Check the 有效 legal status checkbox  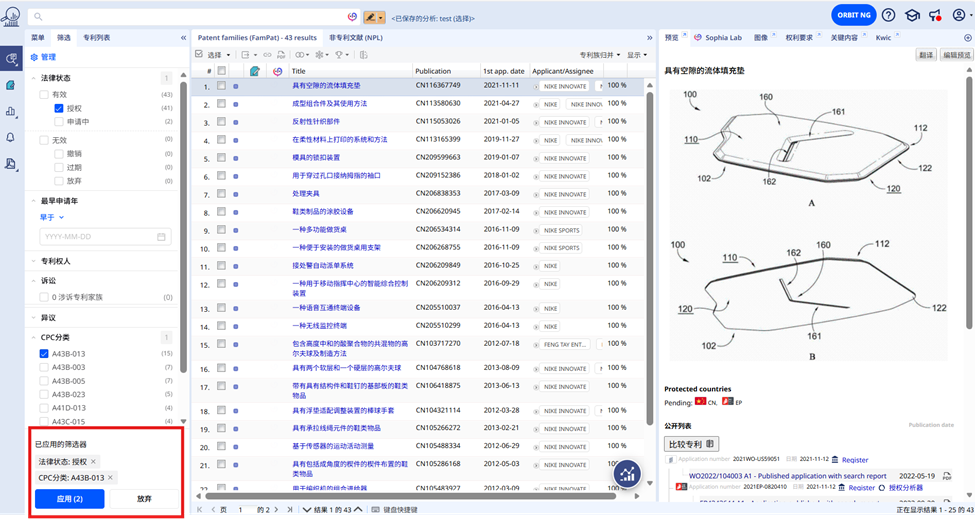(x=44, y=94)
